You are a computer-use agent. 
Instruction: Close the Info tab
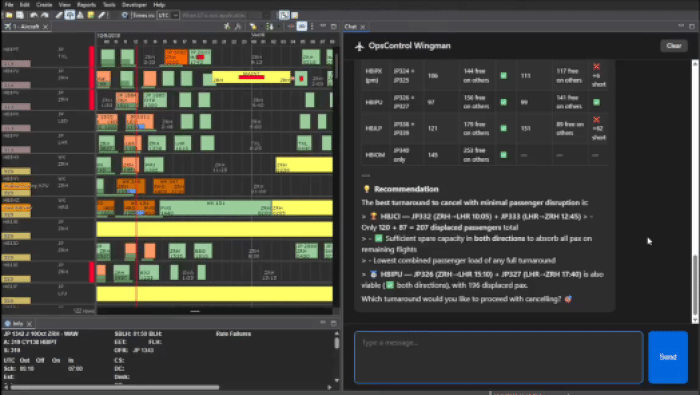pyautogui.click(x=29, y=324)
